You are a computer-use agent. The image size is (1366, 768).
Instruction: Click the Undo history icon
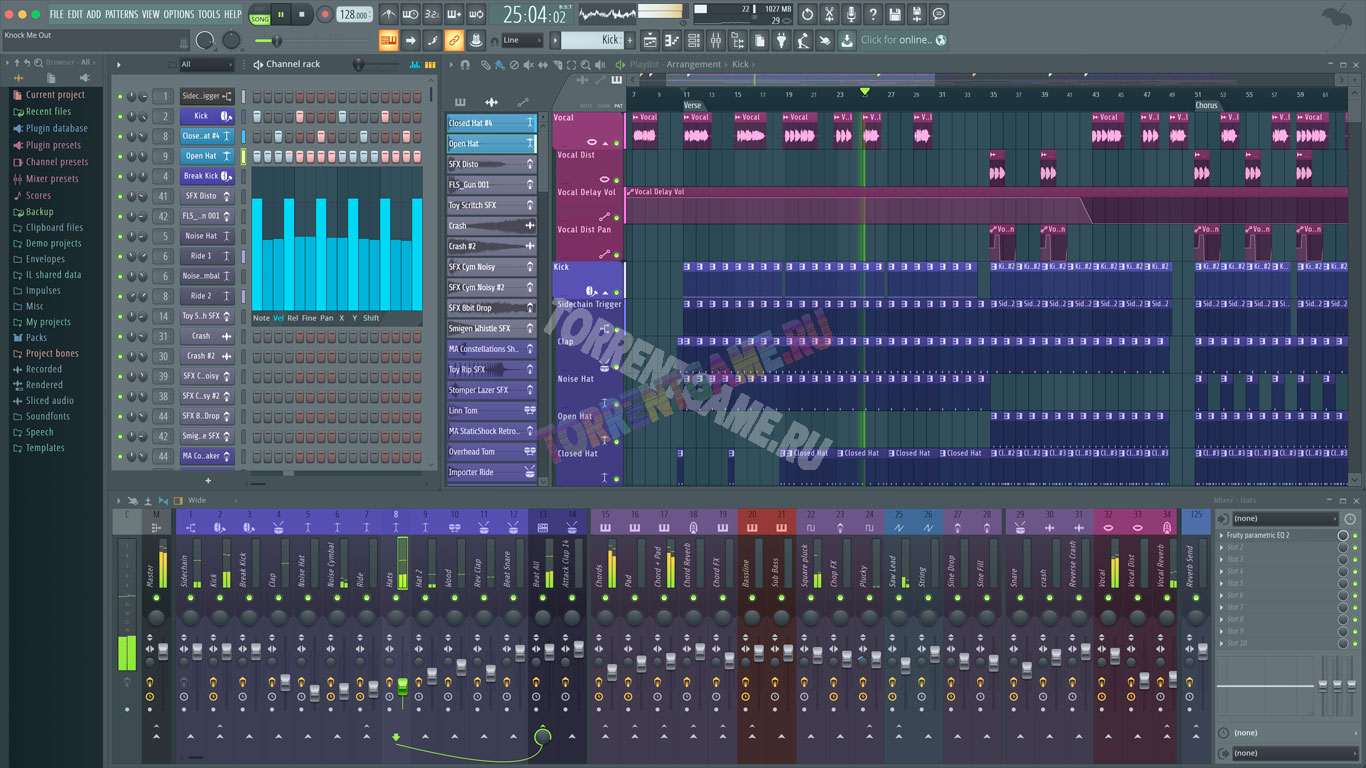point(807,14)
